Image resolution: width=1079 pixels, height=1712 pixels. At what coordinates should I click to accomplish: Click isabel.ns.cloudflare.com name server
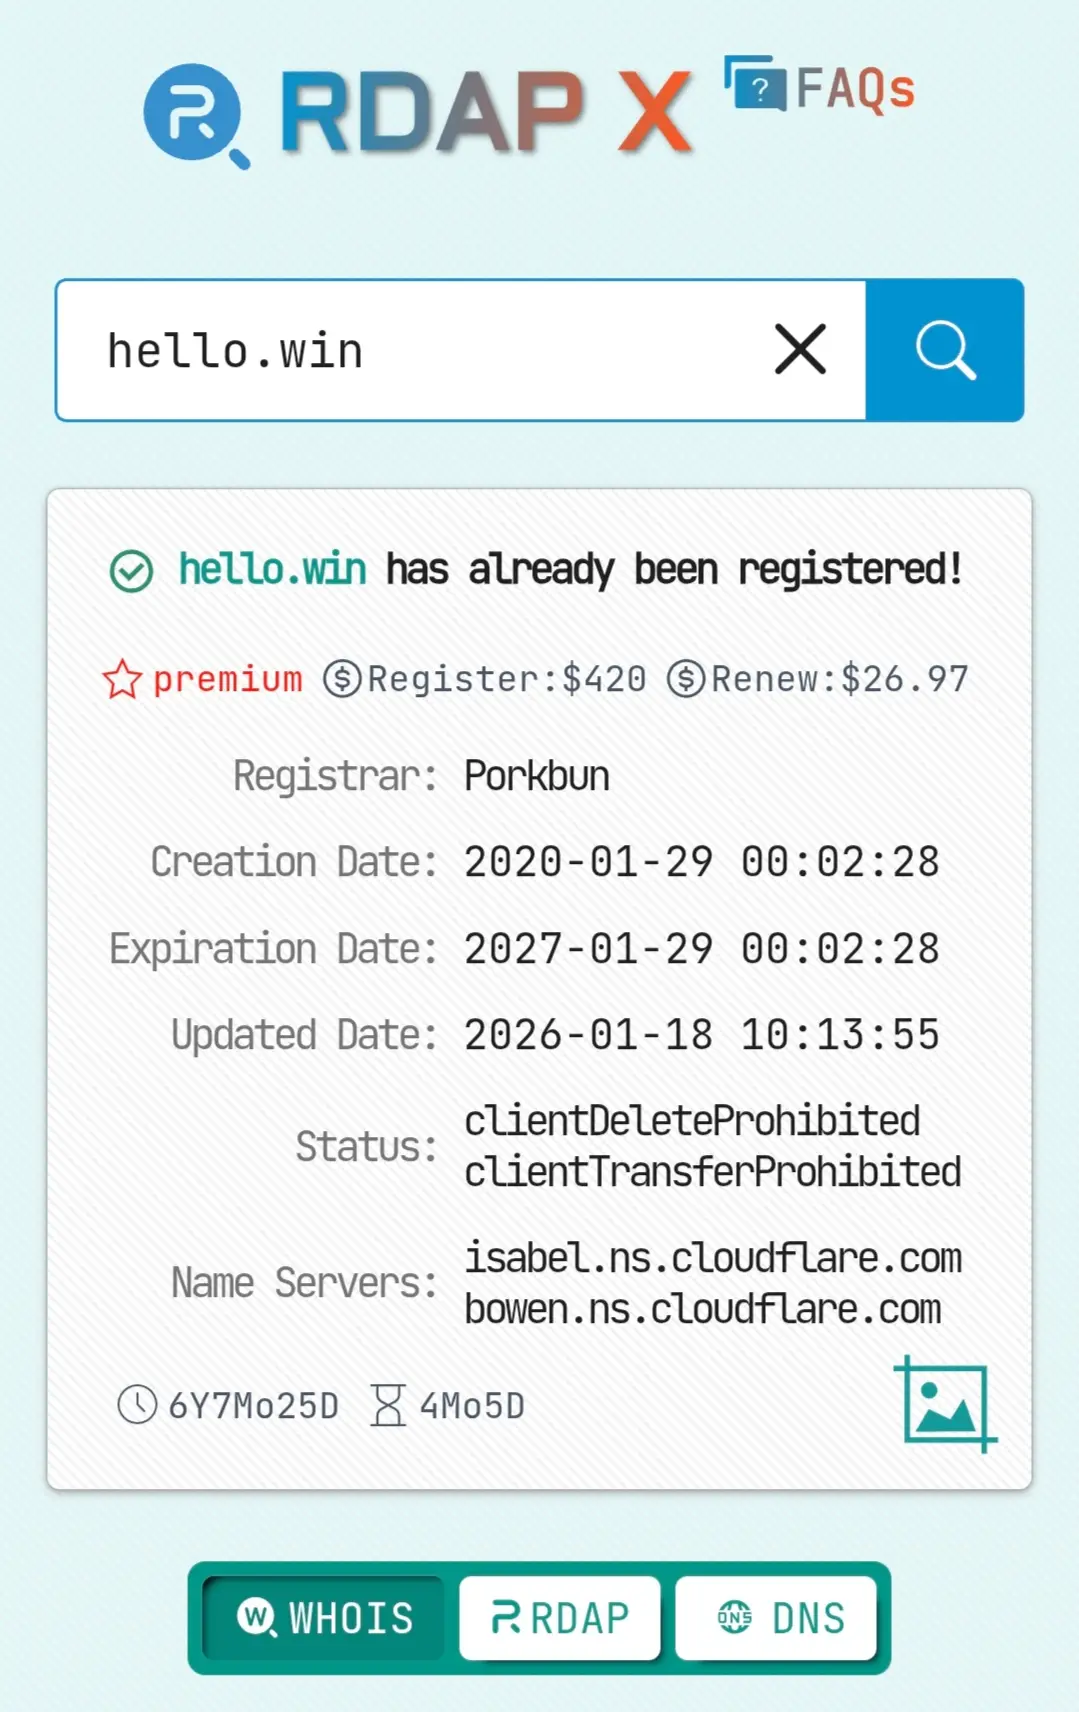click(x=713, y=1258)
